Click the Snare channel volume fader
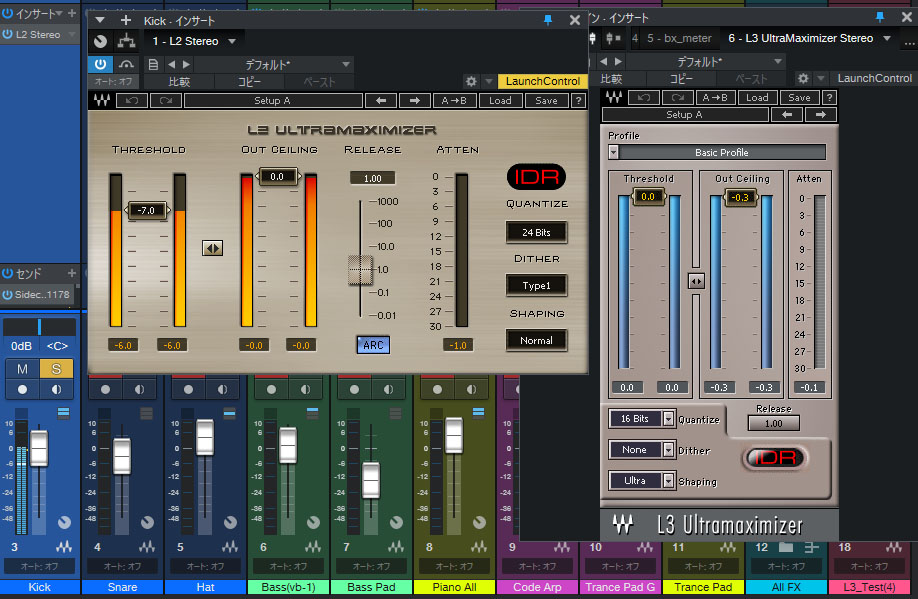 (121, 455)
